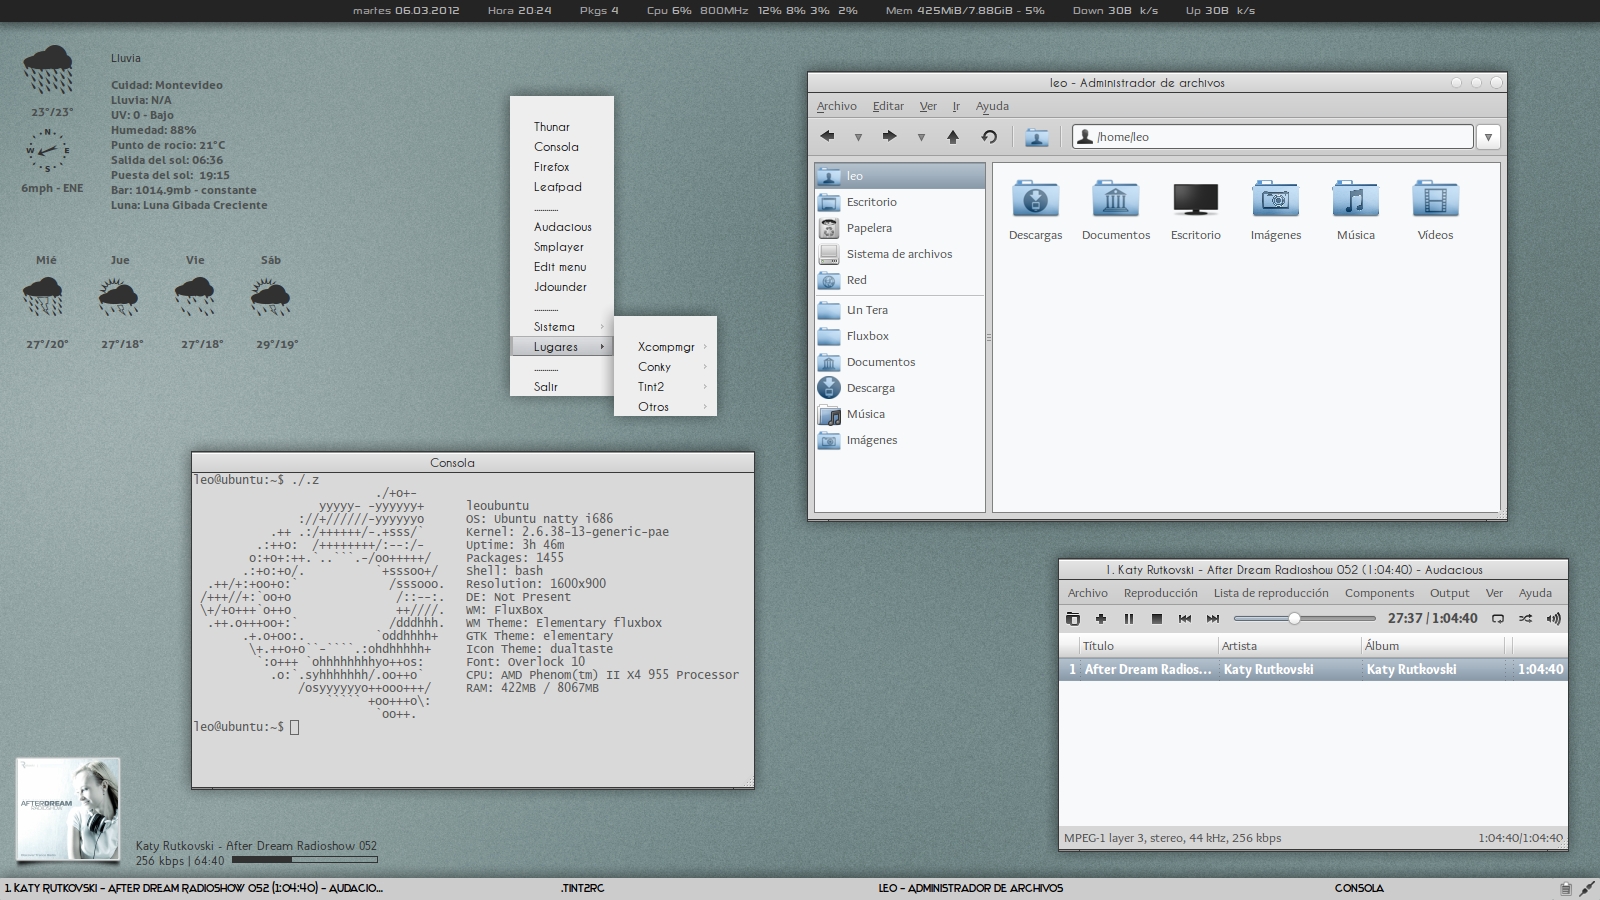Image resolution: width=1600 pixels, height=900 pixels.
Task: Sort playlist by Álbum column
Action: coord(1432,646)
